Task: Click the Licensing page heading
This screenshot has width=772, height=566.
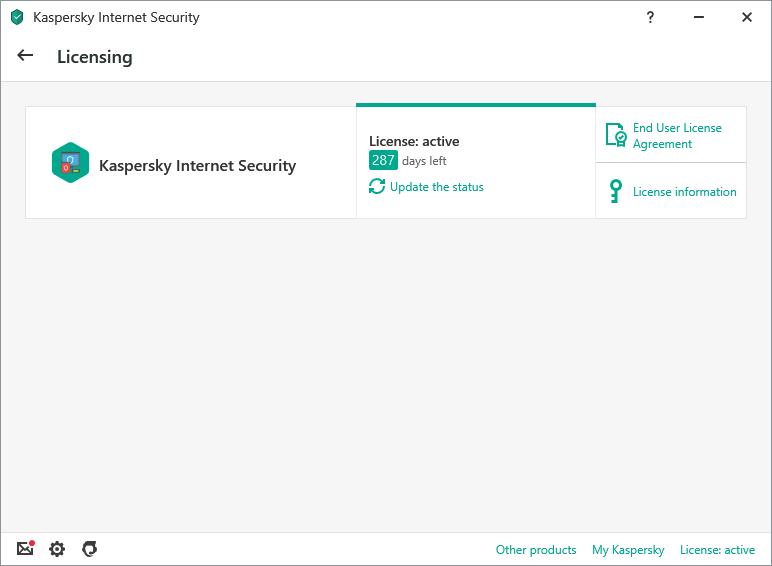Action: coord(95,57)
